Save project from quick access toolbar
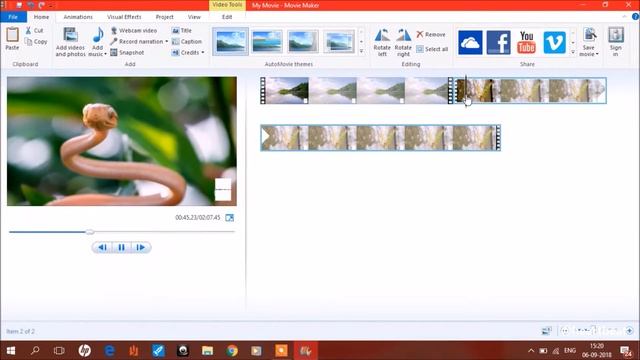Viewport: 640px width, 360px height. [19, 5]
